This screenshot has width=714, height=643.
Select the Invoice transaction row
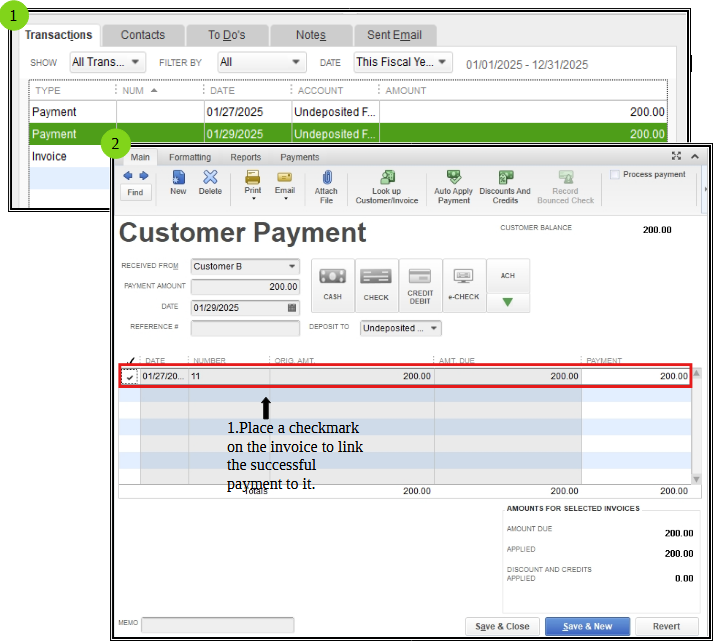pyautogui.click(x=68, y=156)
